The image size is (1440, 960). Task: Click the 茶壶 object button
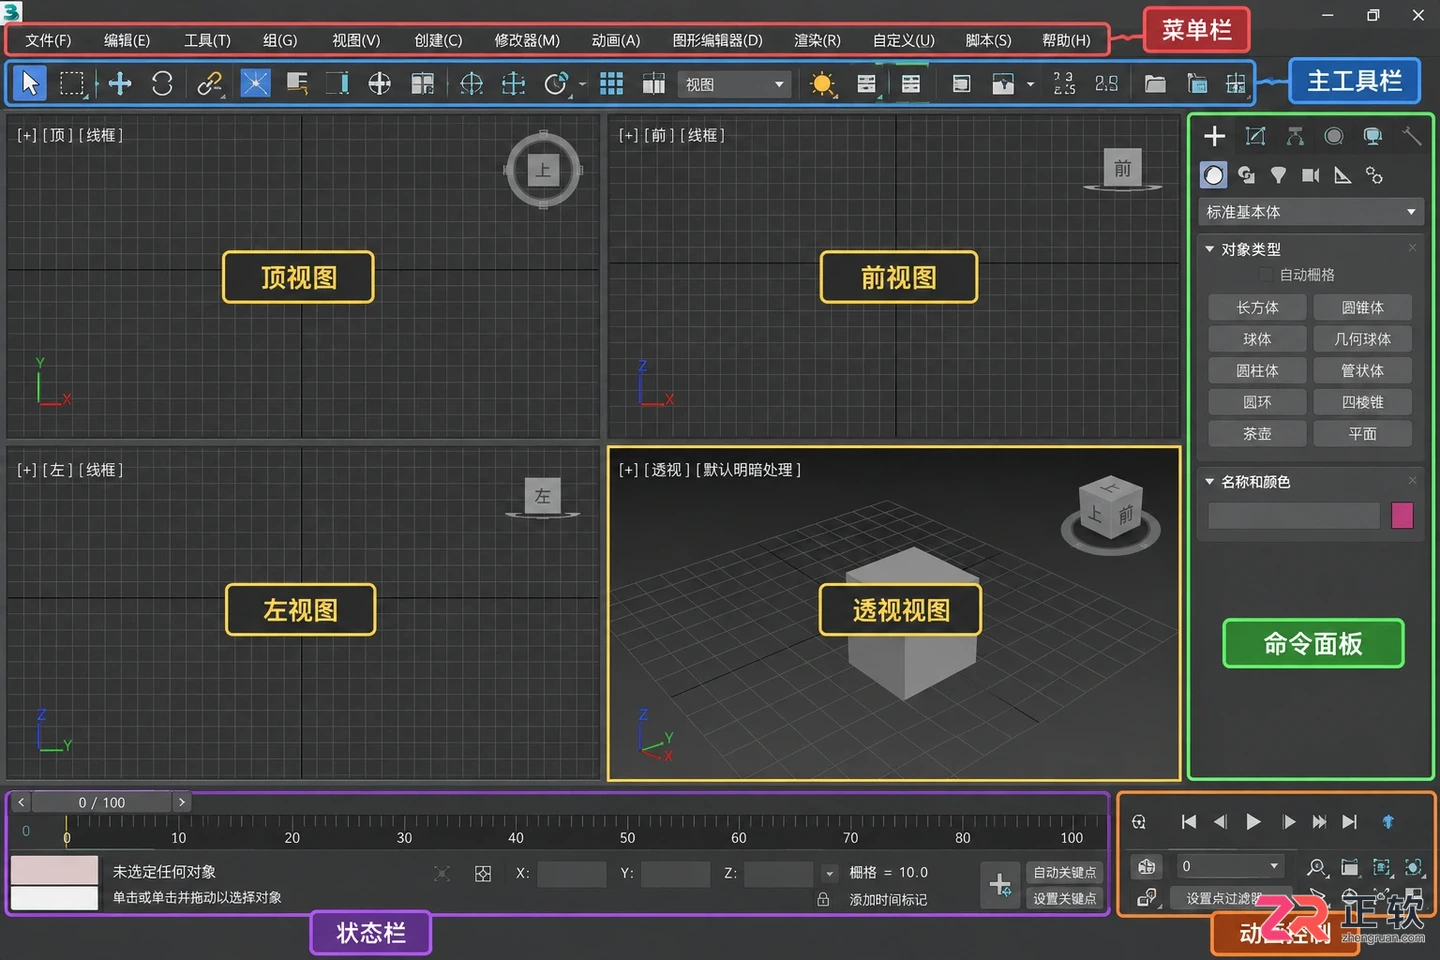[1257, 434]
